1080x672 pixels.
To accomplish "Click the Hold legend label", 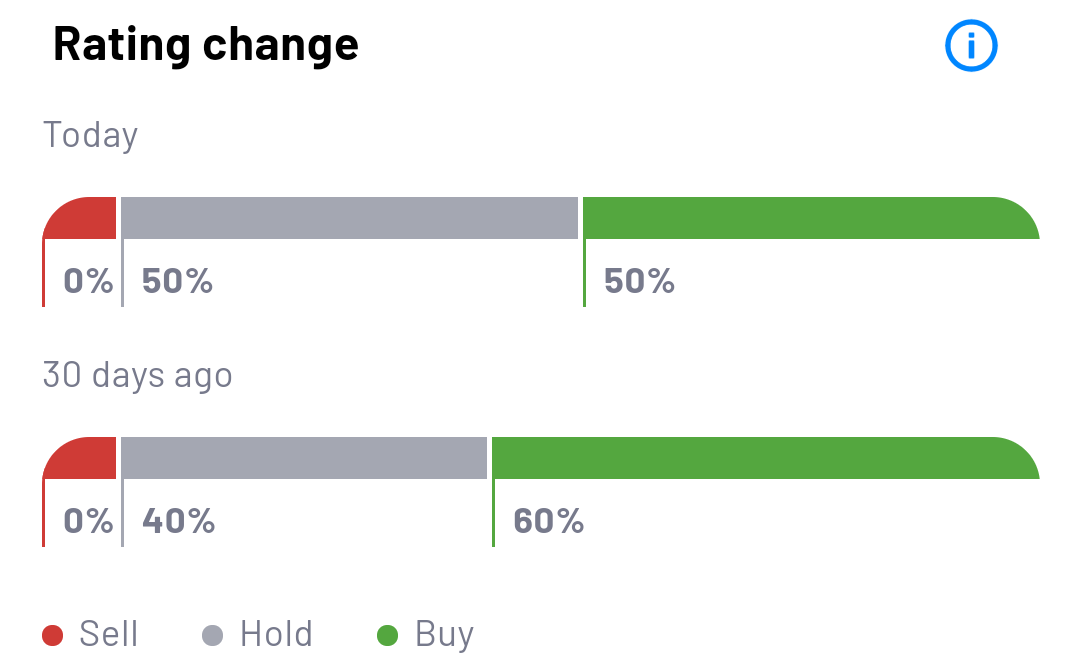I will pos(276,635).
